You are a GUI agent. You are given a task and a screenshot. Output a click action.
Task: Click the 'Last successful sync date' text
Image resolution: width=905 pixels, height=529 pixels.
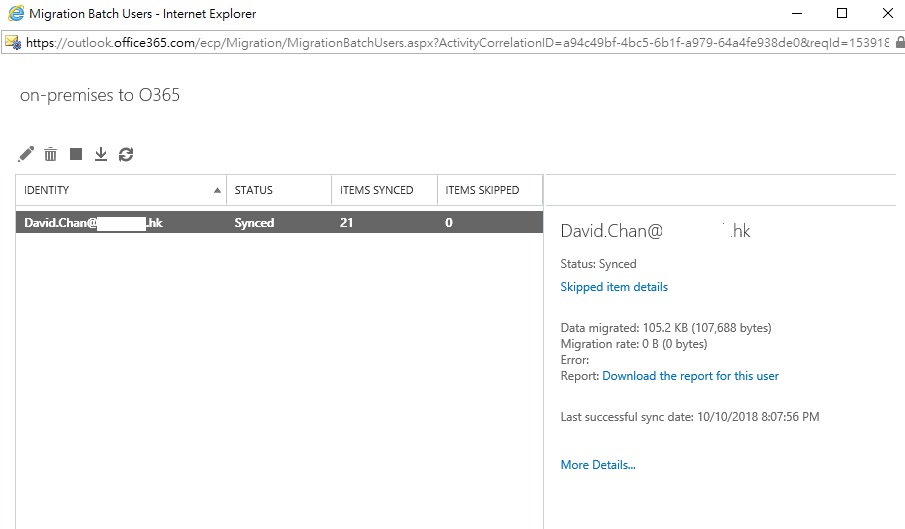coord(690,417)
